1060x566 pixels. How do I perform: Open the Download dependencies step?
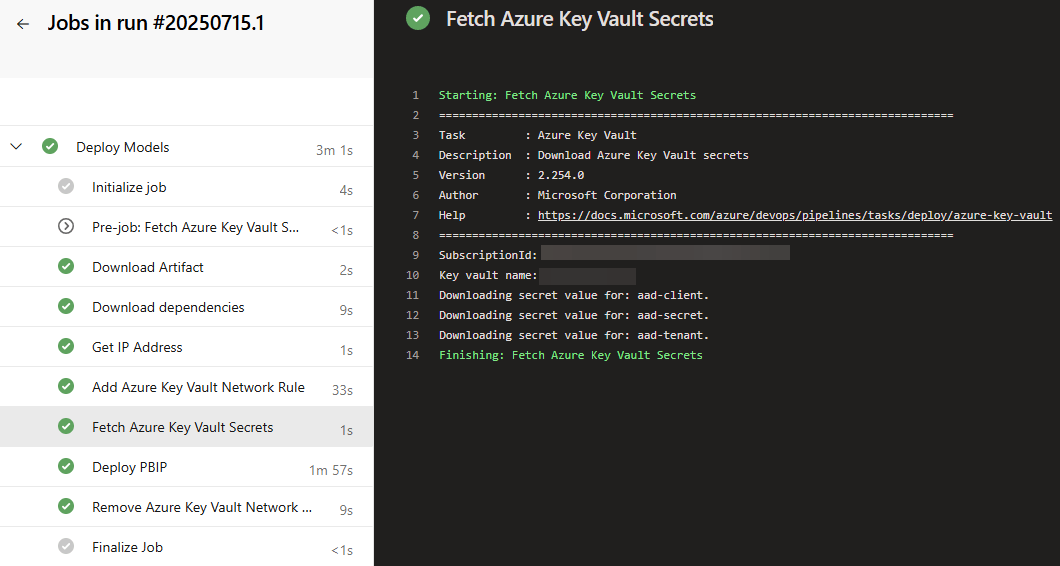coord(168,307)
